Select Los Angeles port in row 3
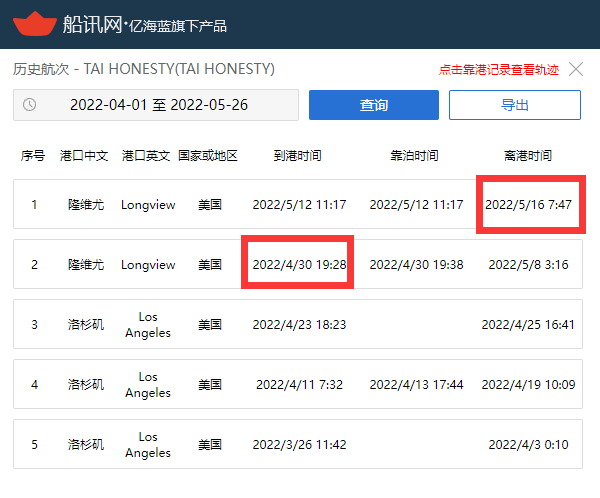 (x=148, y=325)
